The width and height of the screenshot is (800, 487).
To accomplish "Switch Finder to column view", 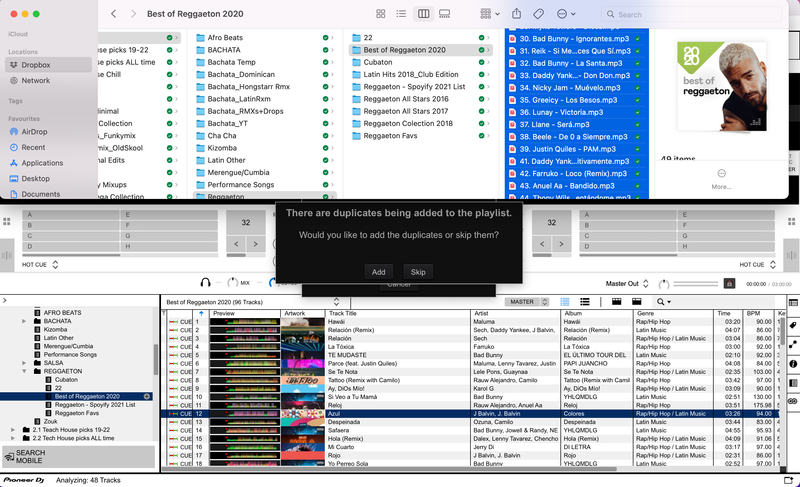I will coord(422,14).
